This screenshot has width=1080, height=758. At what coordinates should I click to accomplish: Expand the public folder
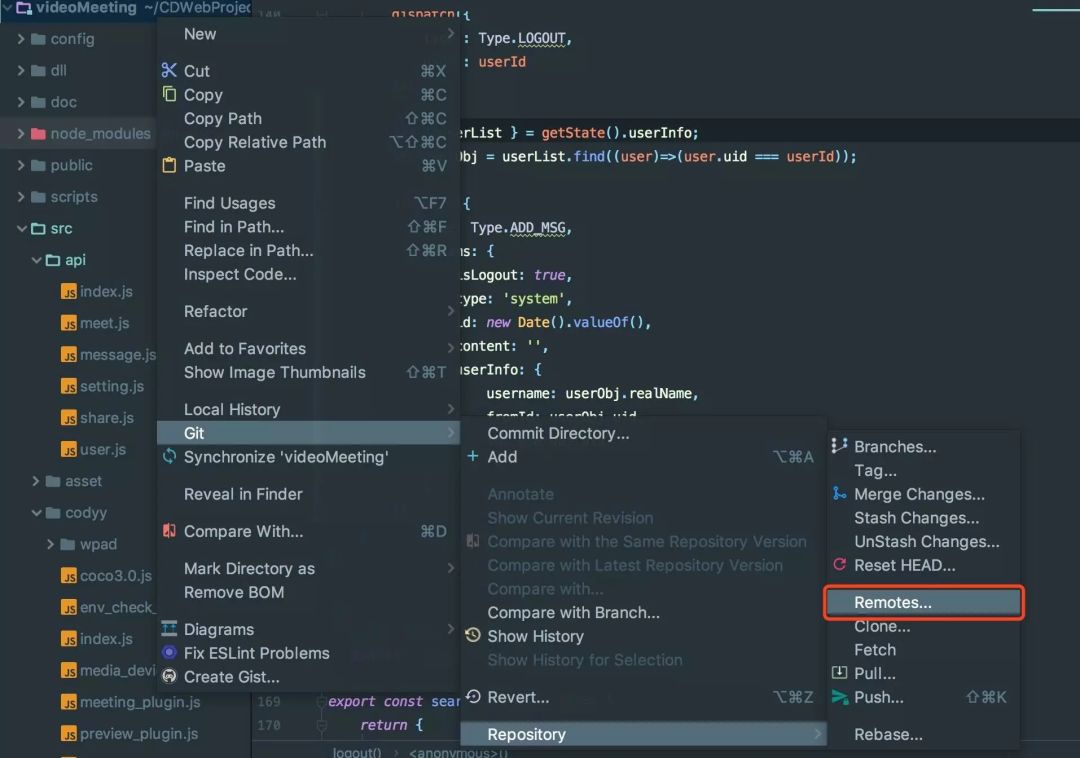(21, 165)
